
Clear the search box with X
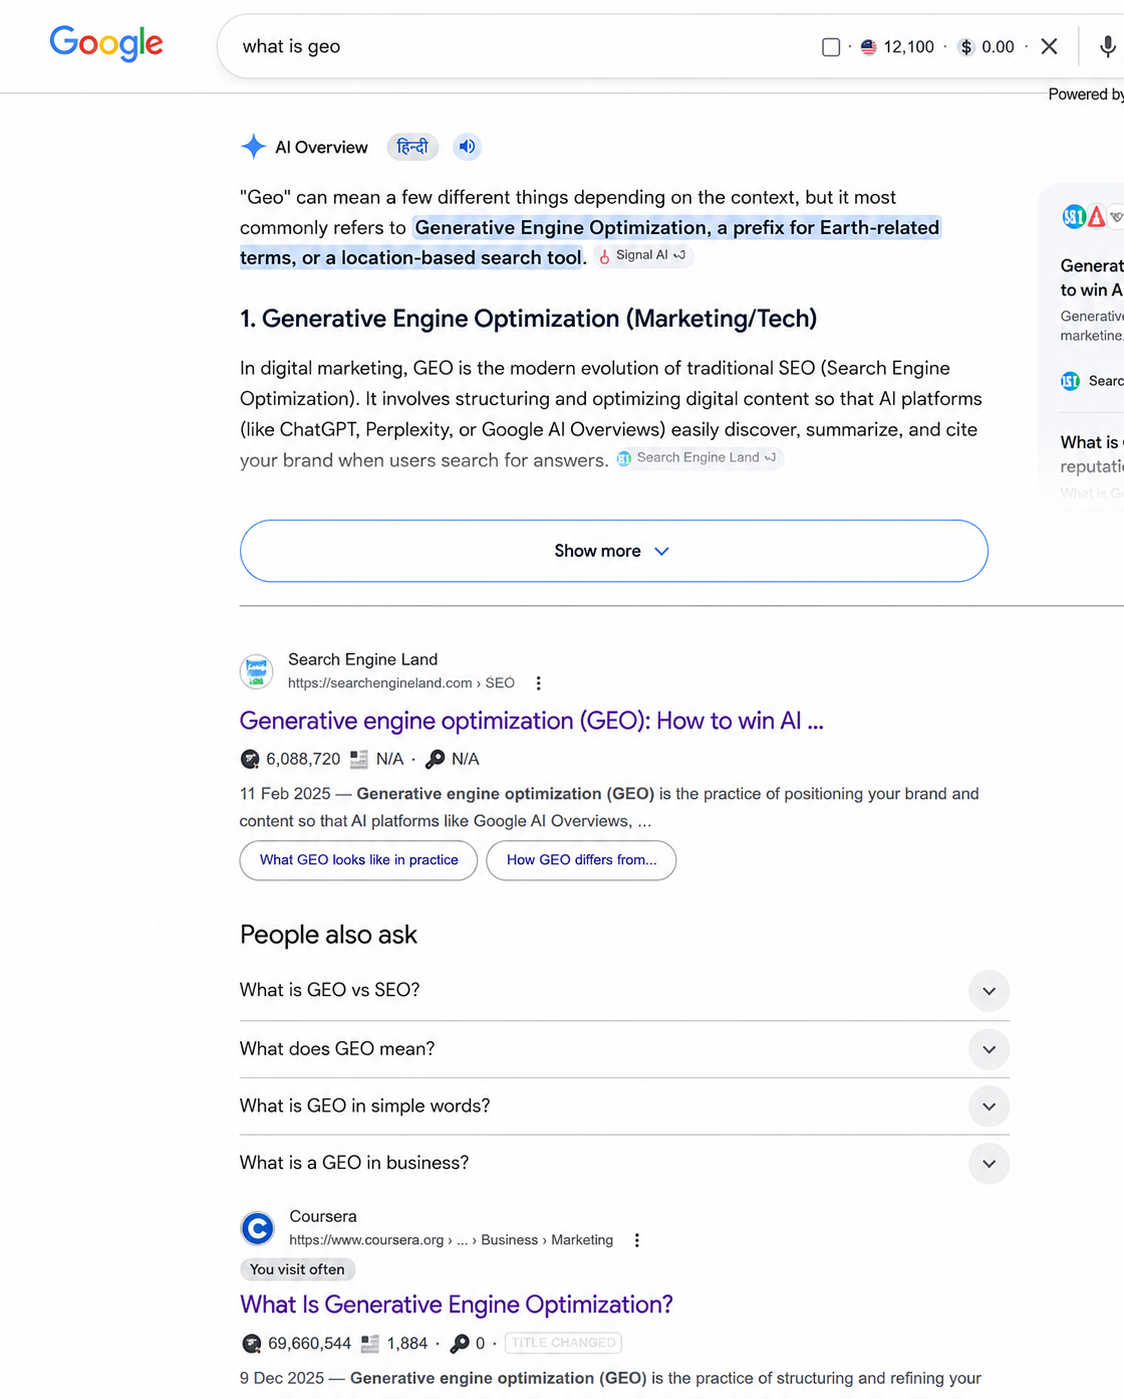(1049, 46)
